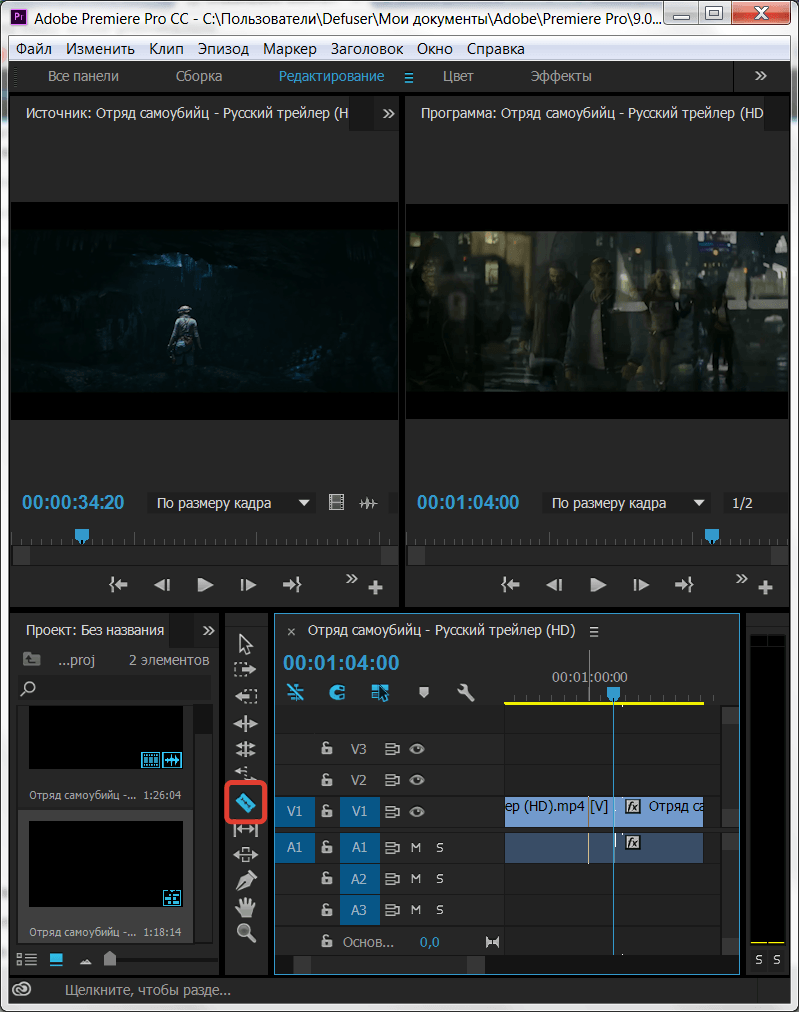Select the Selection arrow tool
The width and height of the screenshot is (799, 1012).
pyautogui.click(x=245, y=643)
